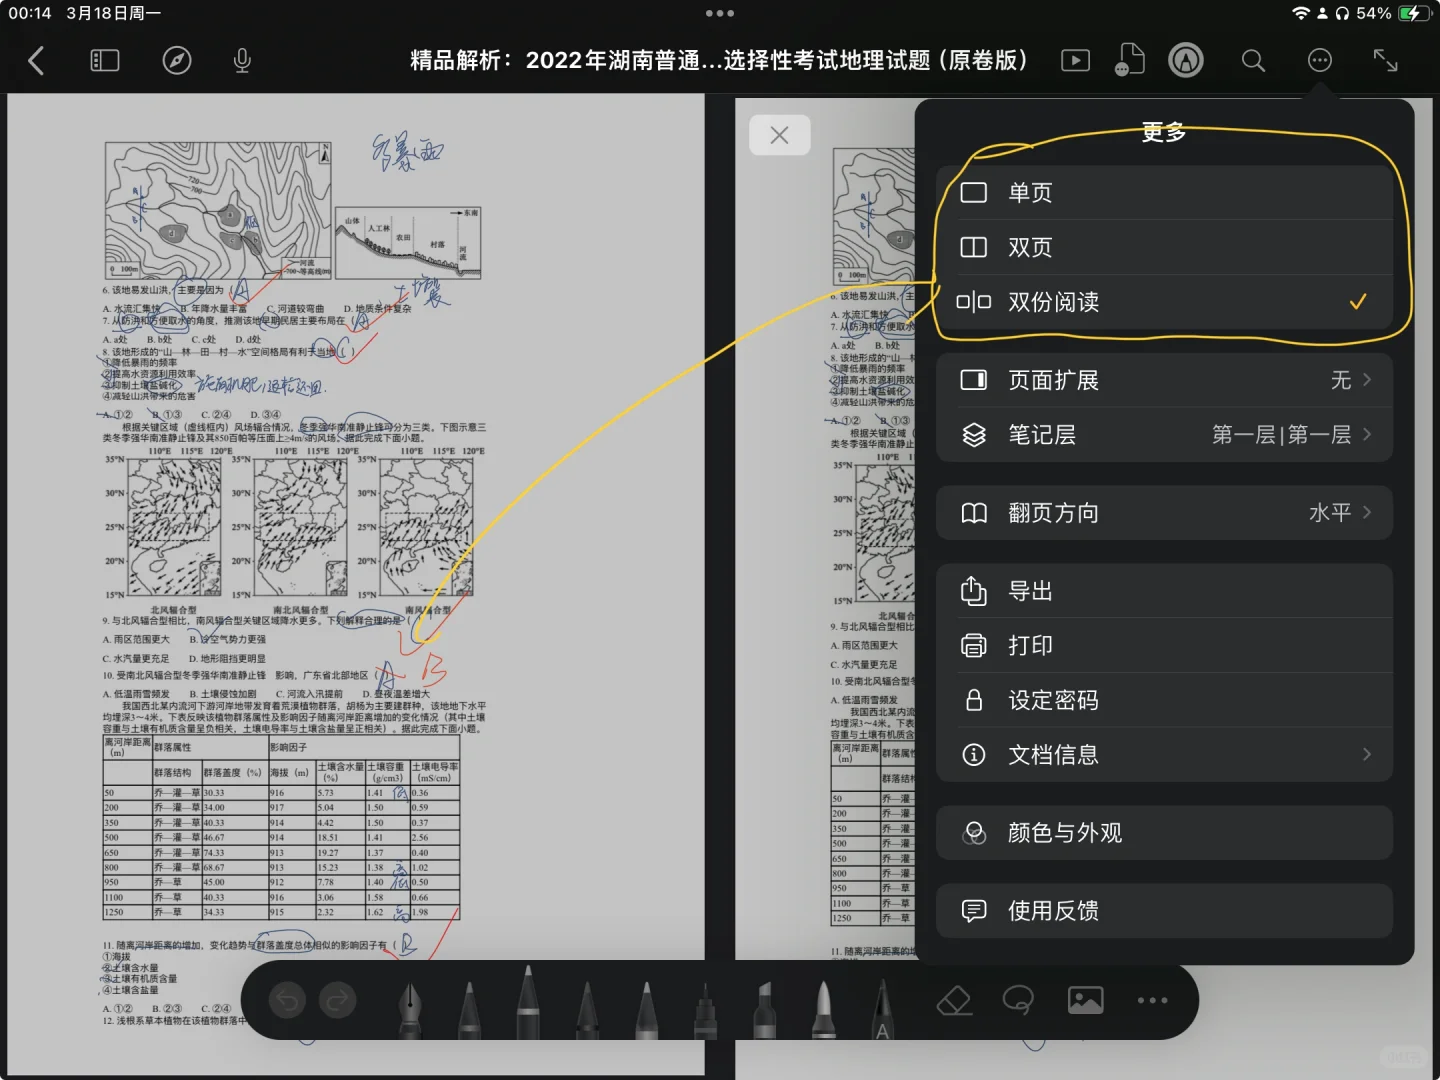This screenshot has width=1440, height=1080.
Task: Close the right-hand document with the X button
Action: pyautogui.click(x=780, y=135)
